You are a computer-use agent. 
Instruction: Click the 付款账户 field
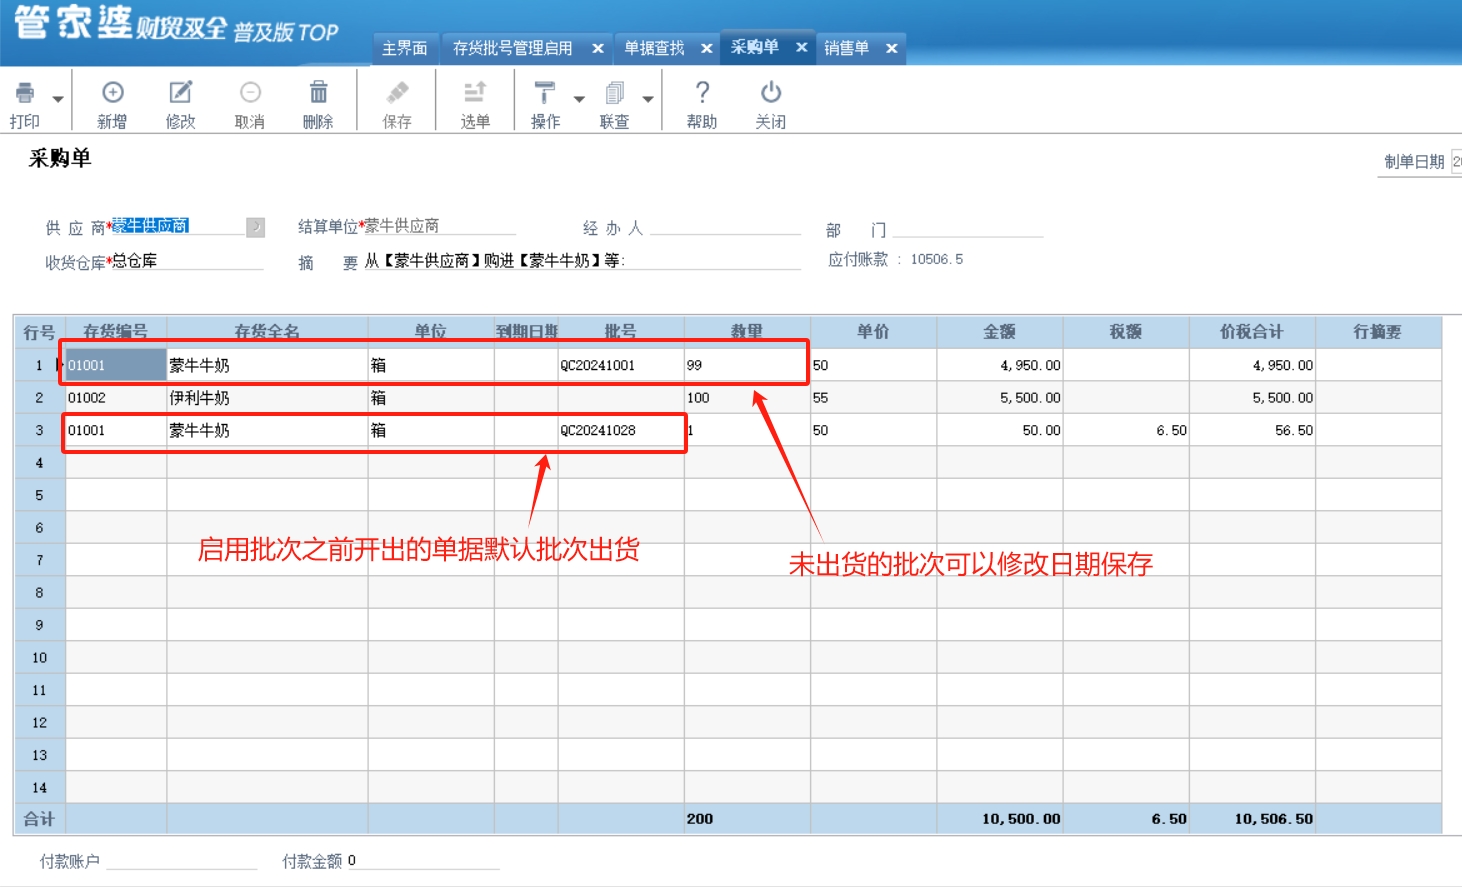point(181,860)
